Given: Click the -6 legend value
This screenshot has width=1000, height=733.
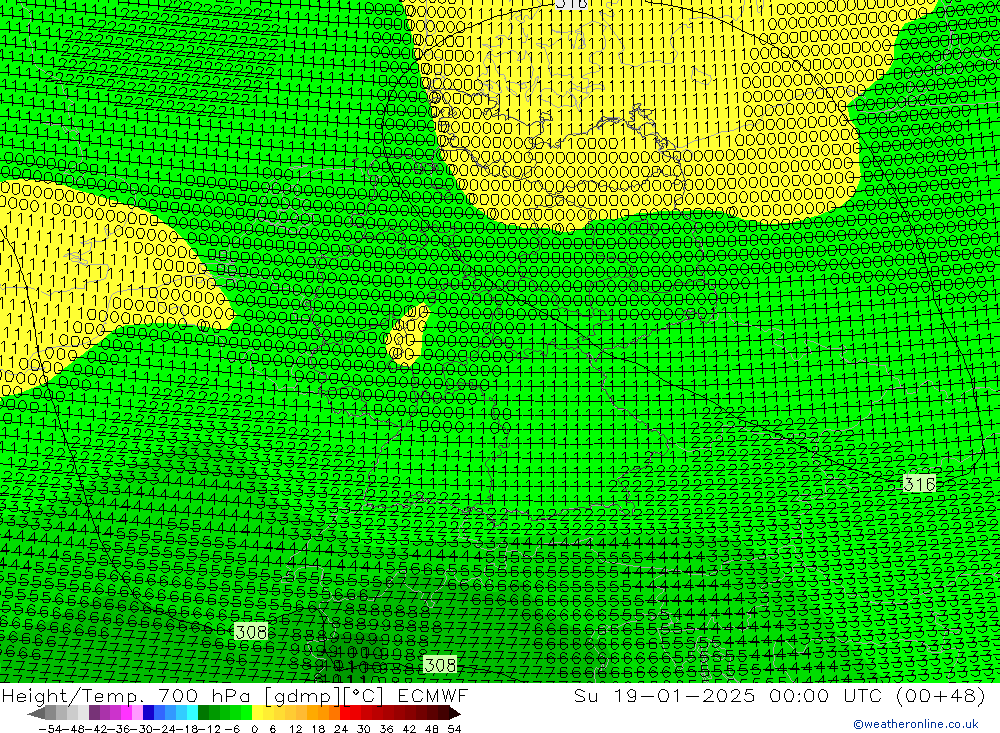Looking at the screenshot, I should coord(232,729).
